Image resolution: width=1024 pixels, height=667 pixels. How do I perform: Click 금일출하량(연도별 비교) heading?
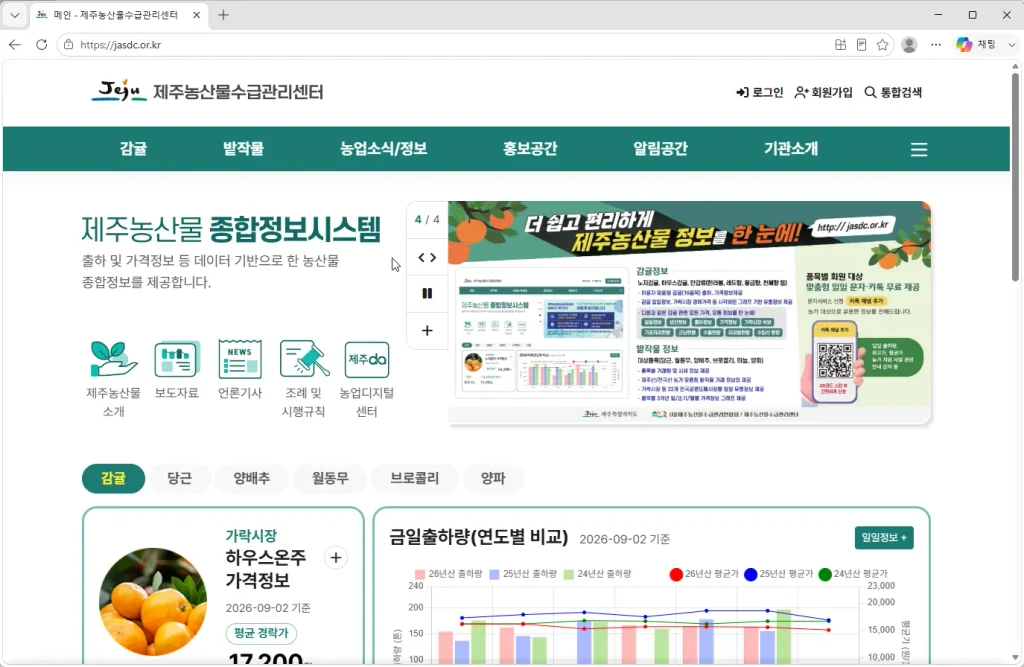tap(479, 537)
